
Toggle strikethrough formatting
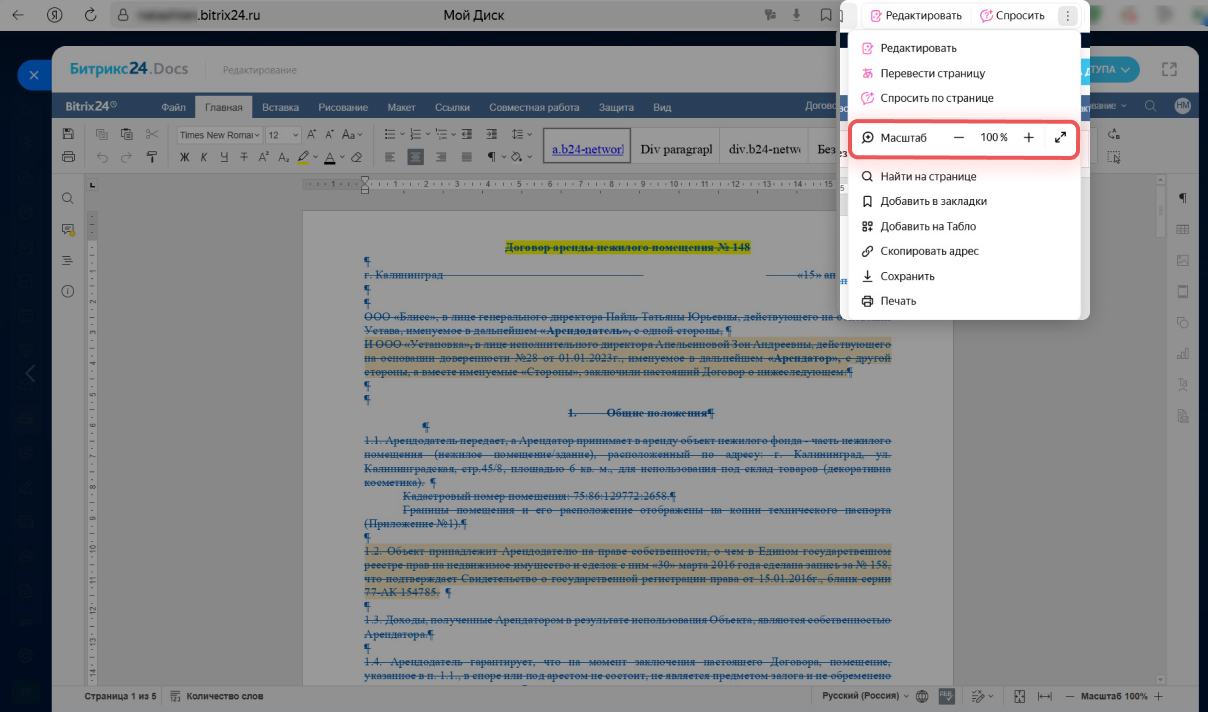coord(244,157)
